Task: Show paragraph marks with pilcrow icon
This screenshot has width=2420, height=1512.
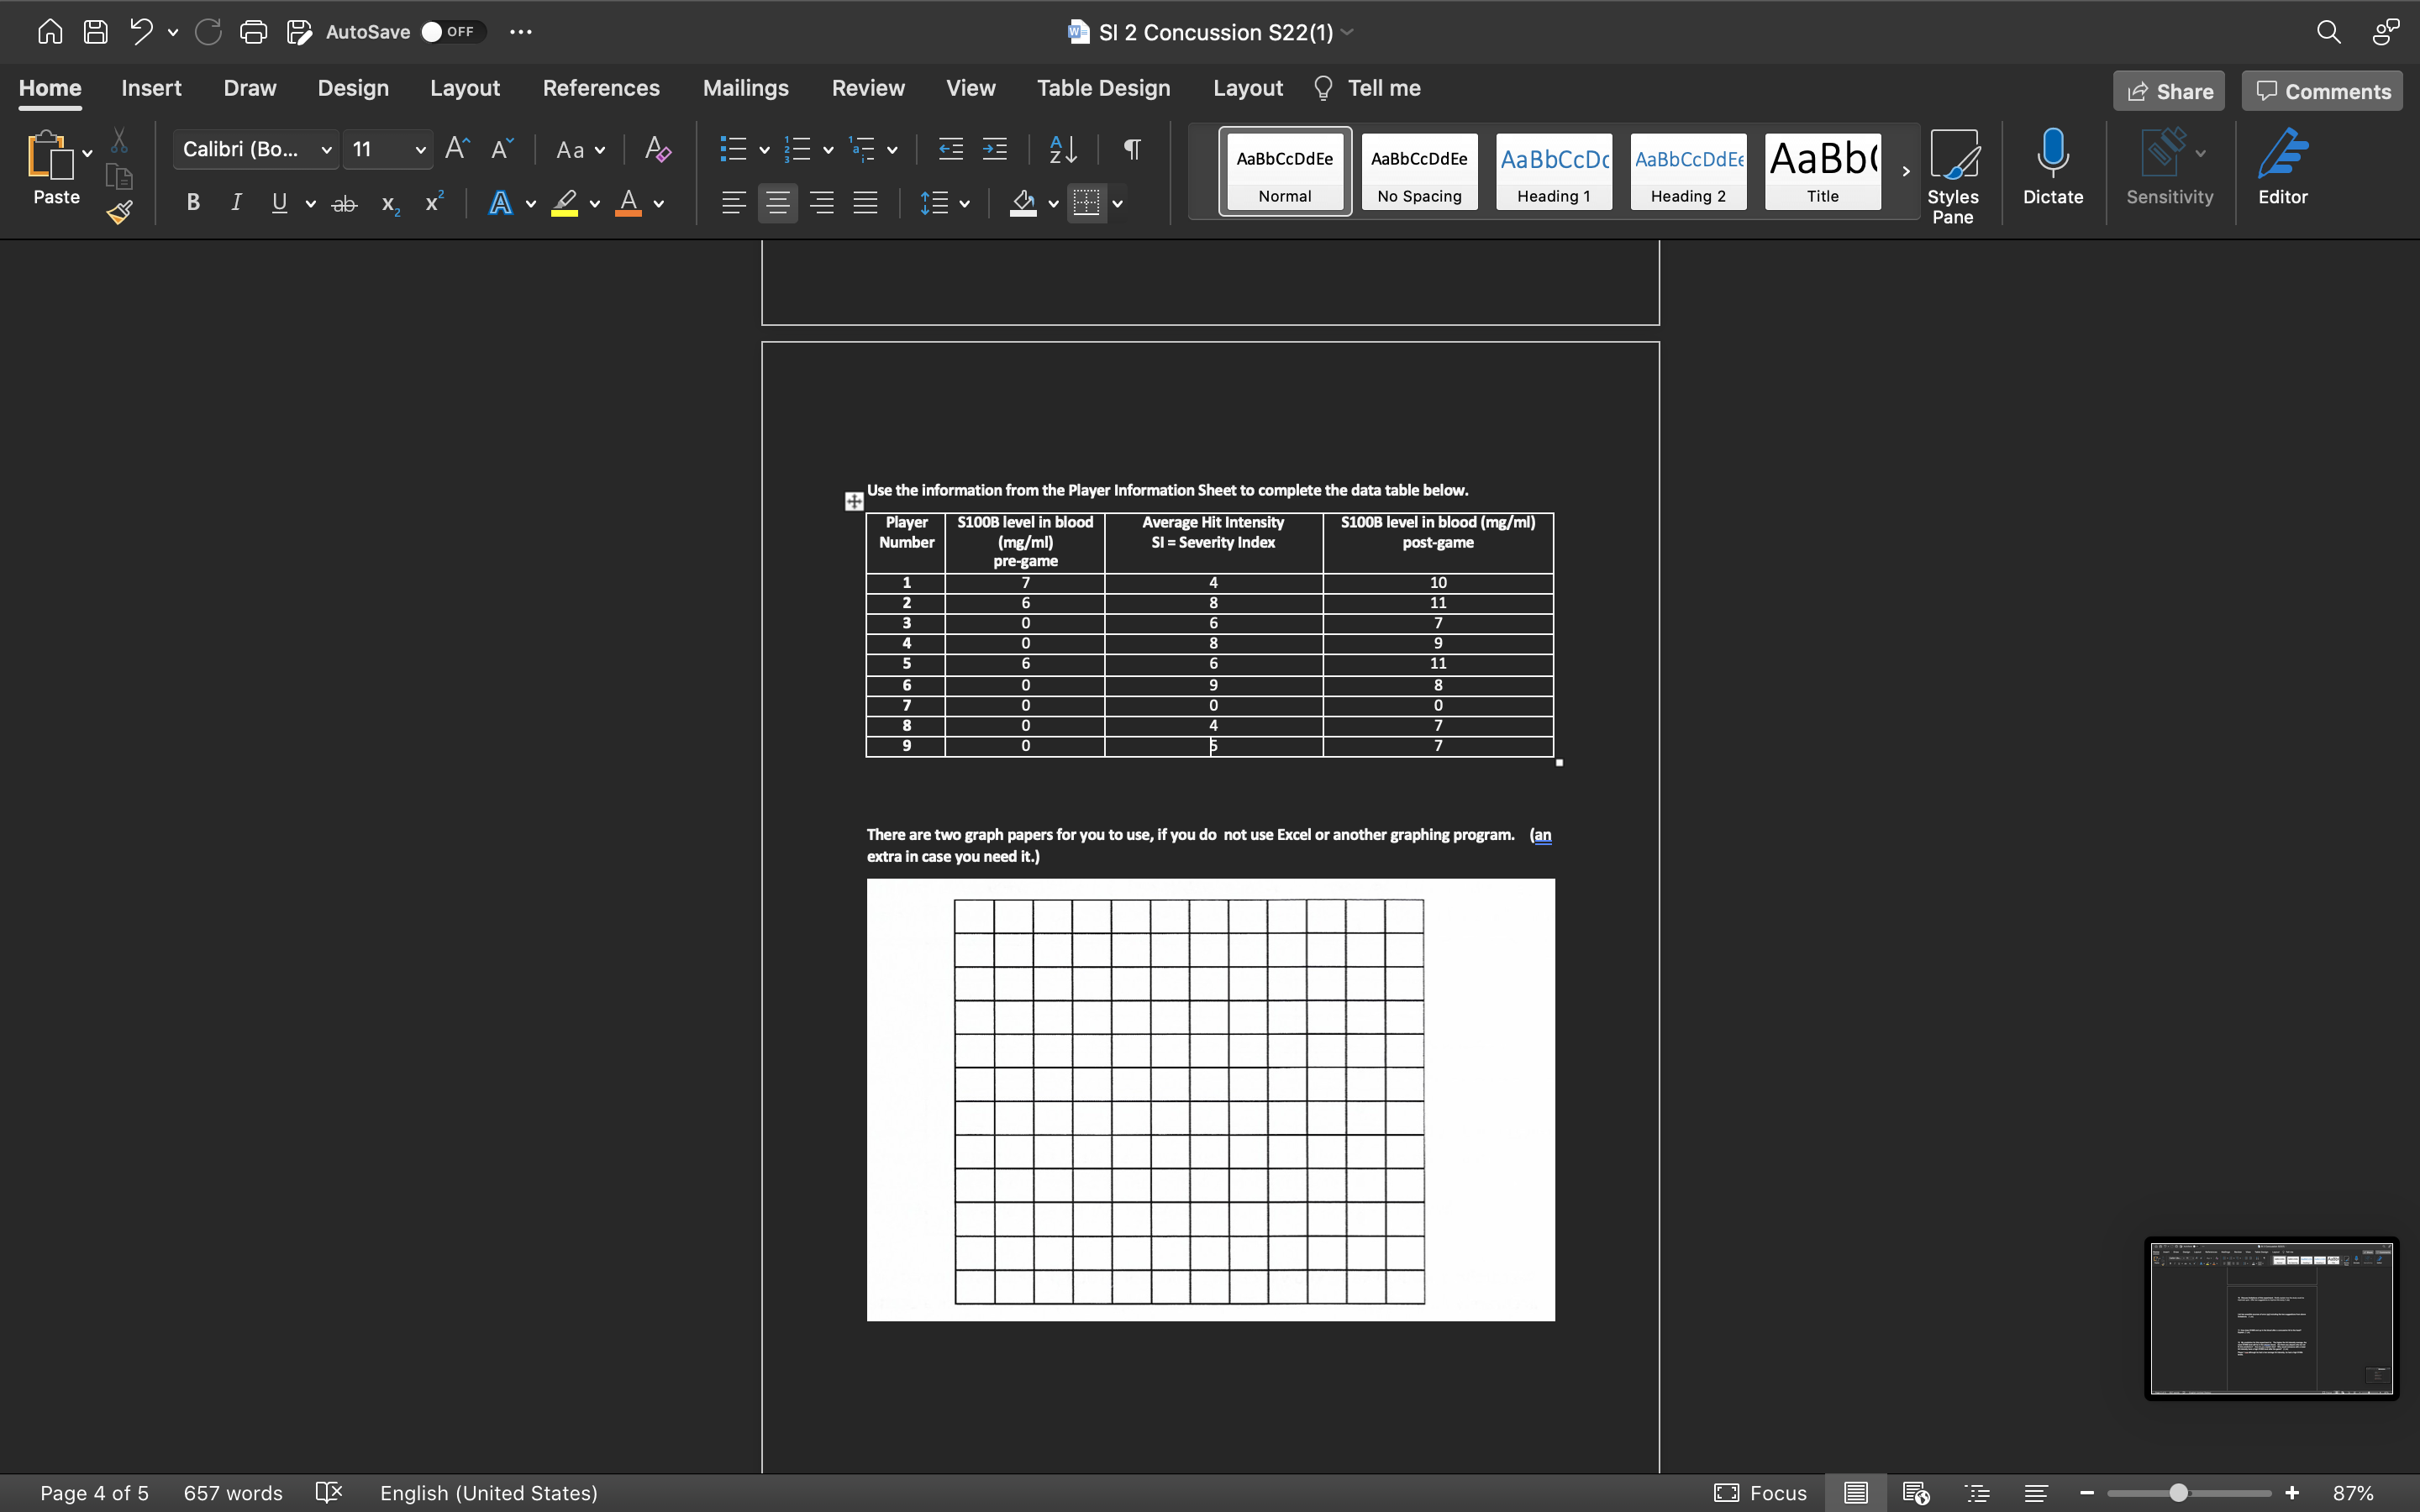Action: 1132,150
